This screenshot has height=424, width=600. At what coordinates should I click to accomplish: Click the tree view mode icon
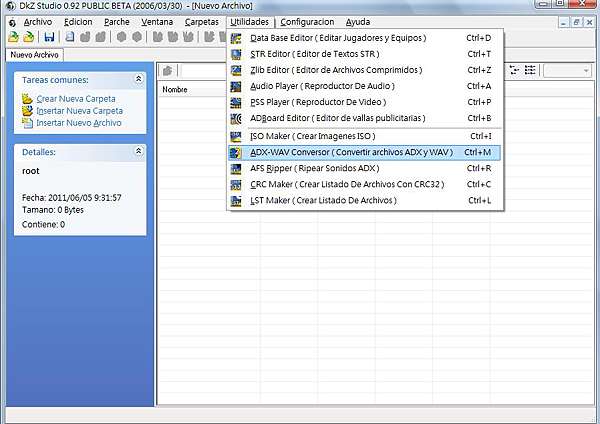[x=515, y=70]
